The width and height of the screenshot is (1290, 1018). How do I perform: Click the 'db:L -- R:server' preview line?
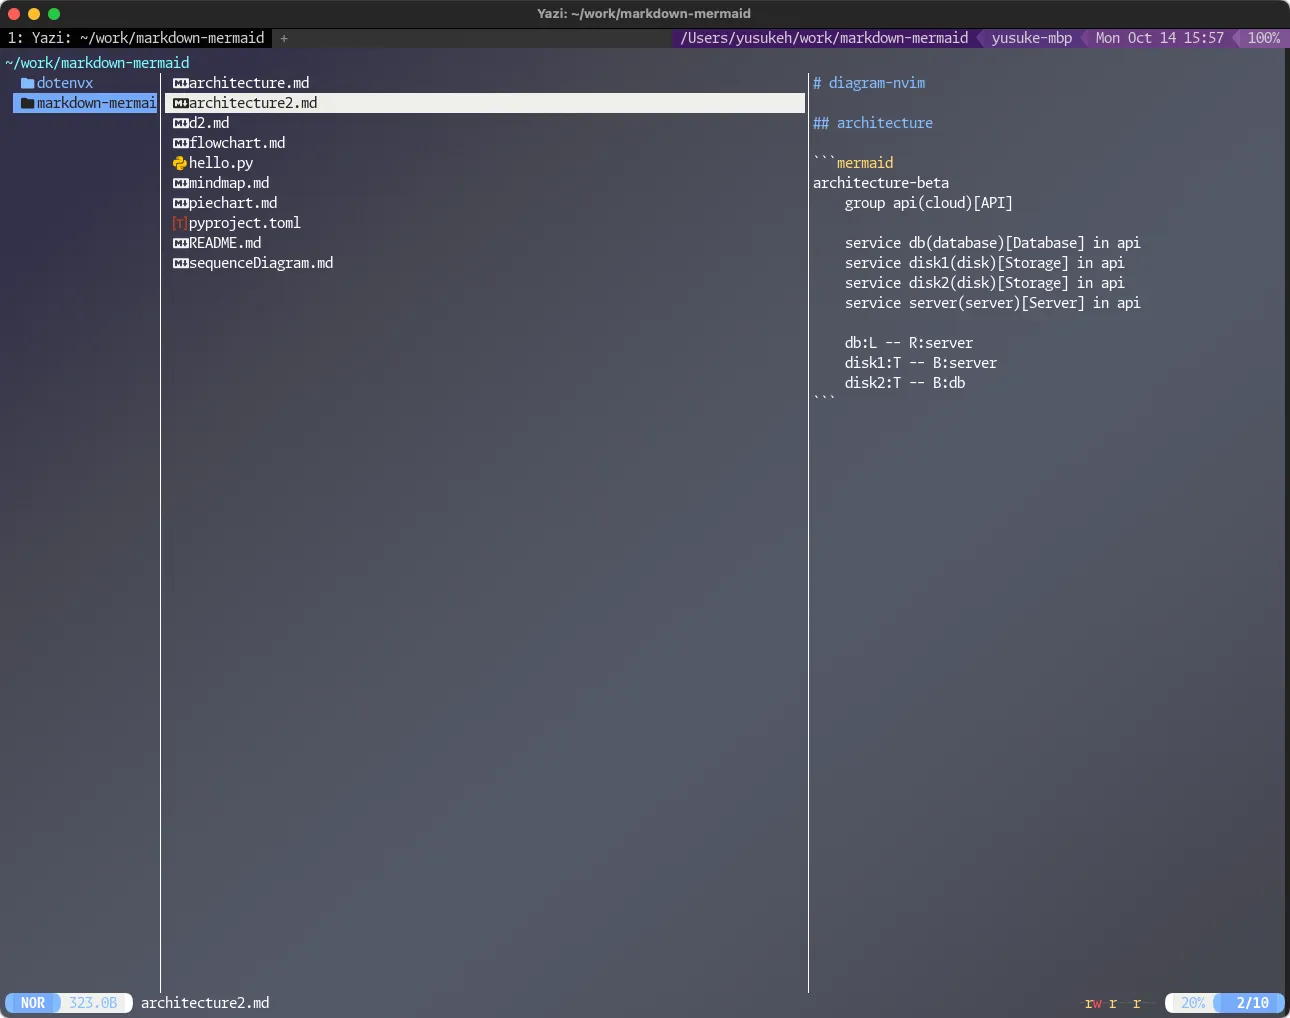(x=909, y=343)
